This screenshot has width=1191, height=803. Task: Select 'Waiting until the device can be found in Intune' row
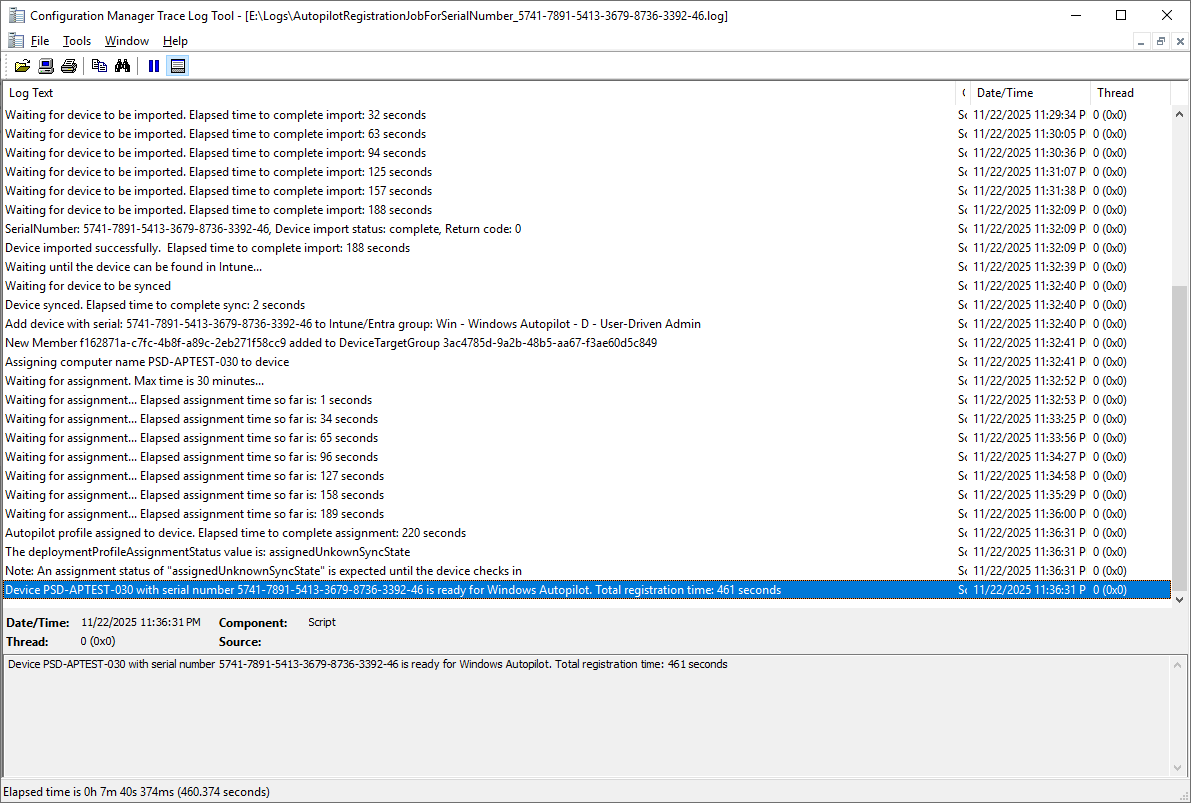point(586,267)
